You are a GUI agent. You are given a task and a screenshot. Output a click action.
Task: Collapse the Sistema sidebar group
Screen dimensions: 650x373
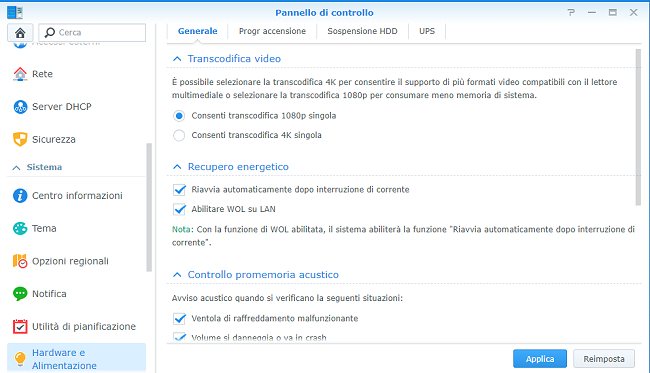click(17, 168)
